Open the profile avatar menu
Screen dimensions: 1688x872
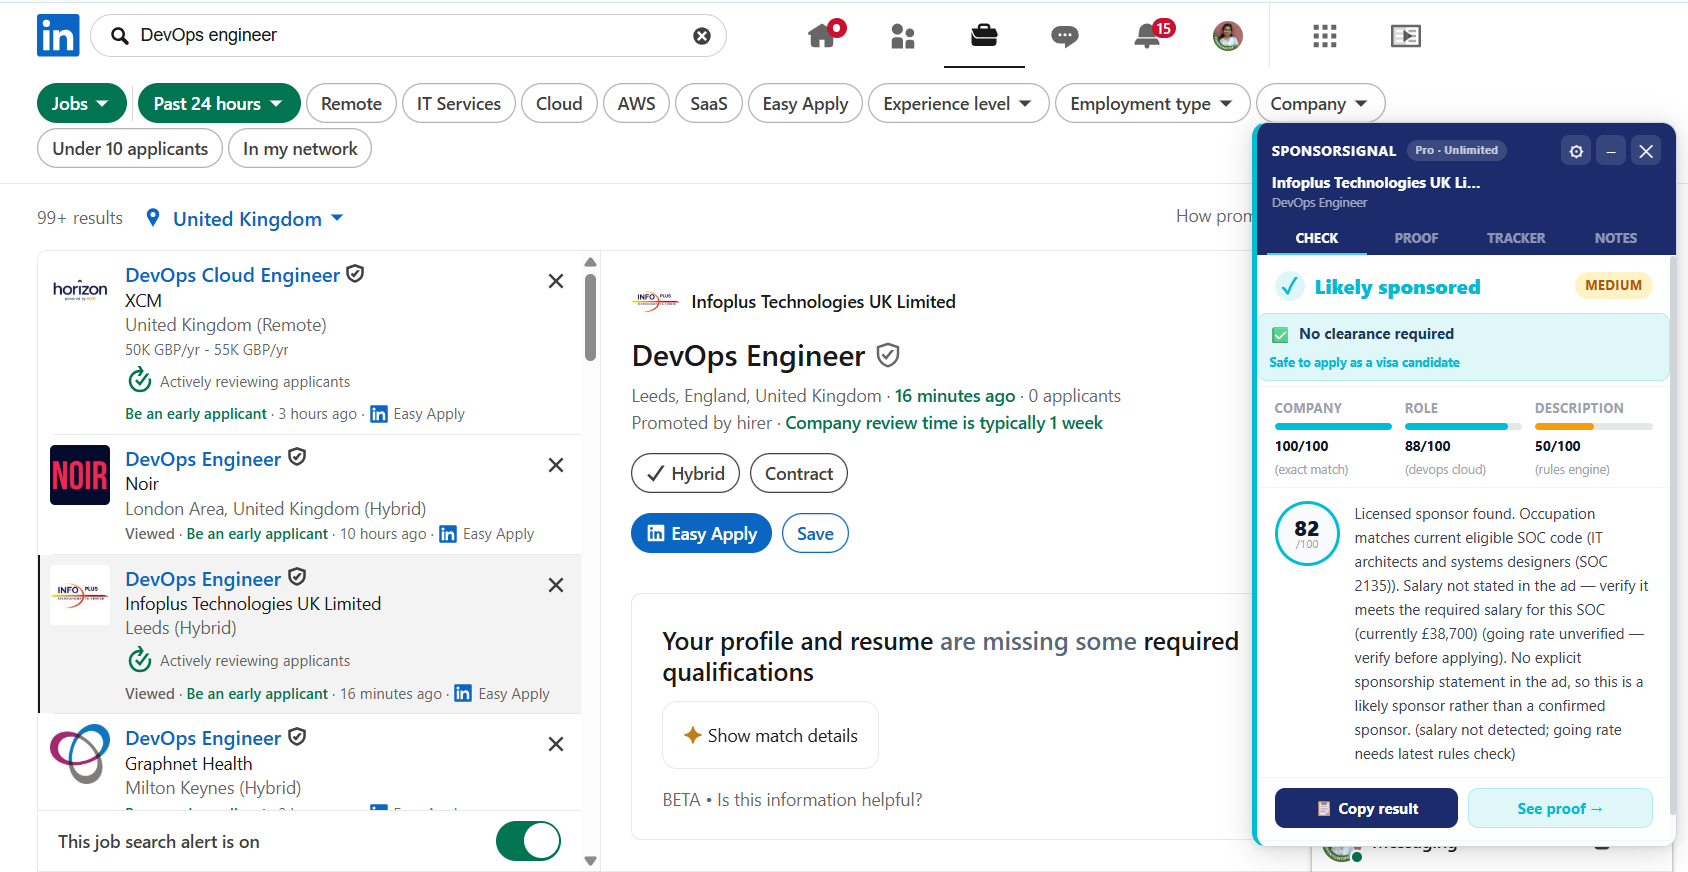pyautogui.click(x=1228, y=36)
